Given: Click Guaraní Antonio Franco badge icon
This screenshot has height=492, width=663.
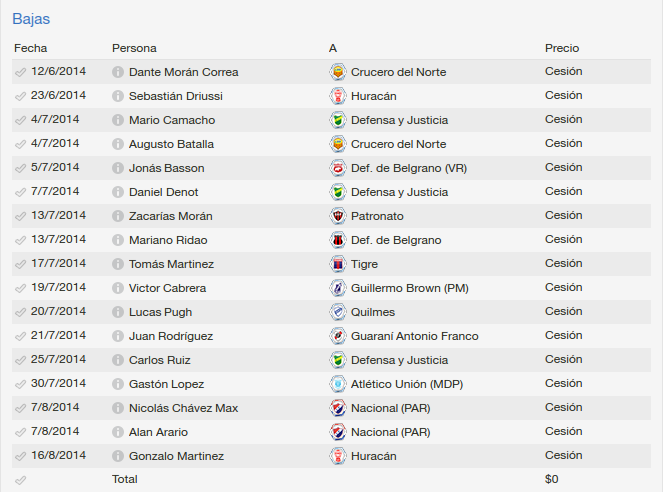Looking at the screenshot, I should click(338, 336).
